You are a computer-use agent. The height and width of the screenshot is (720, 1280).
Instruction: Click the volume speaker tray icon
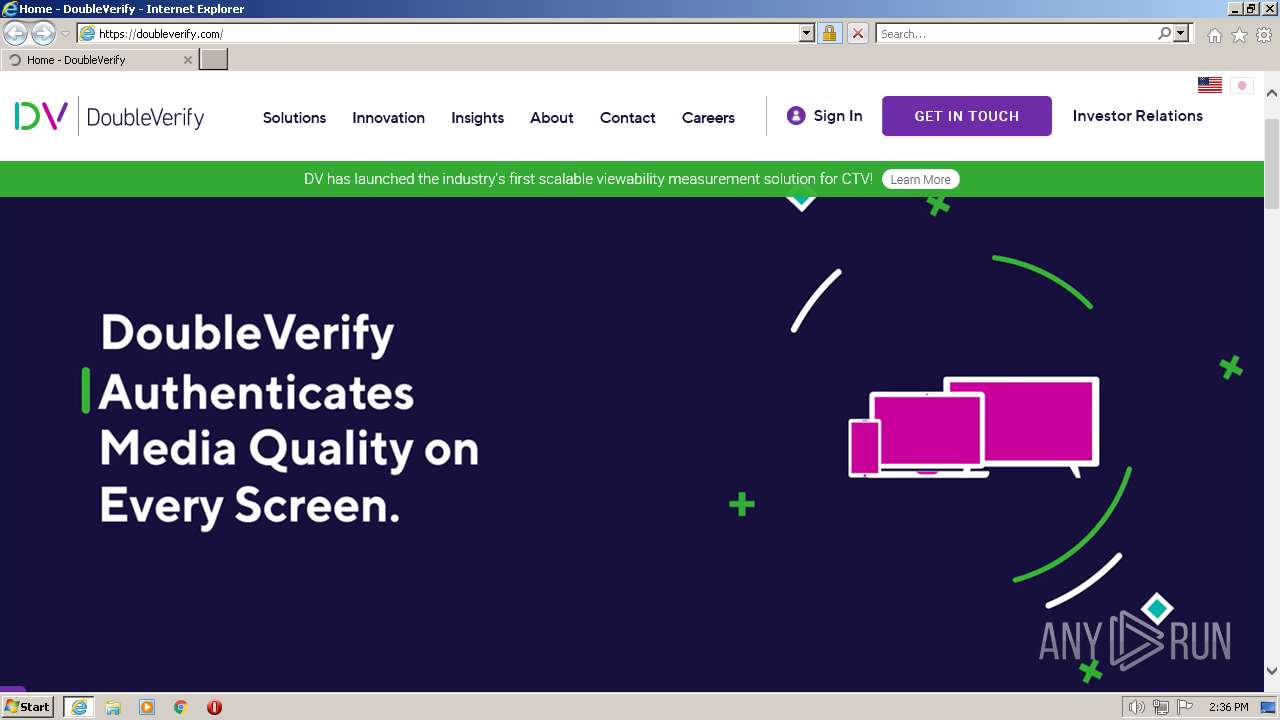(1137, 707)
